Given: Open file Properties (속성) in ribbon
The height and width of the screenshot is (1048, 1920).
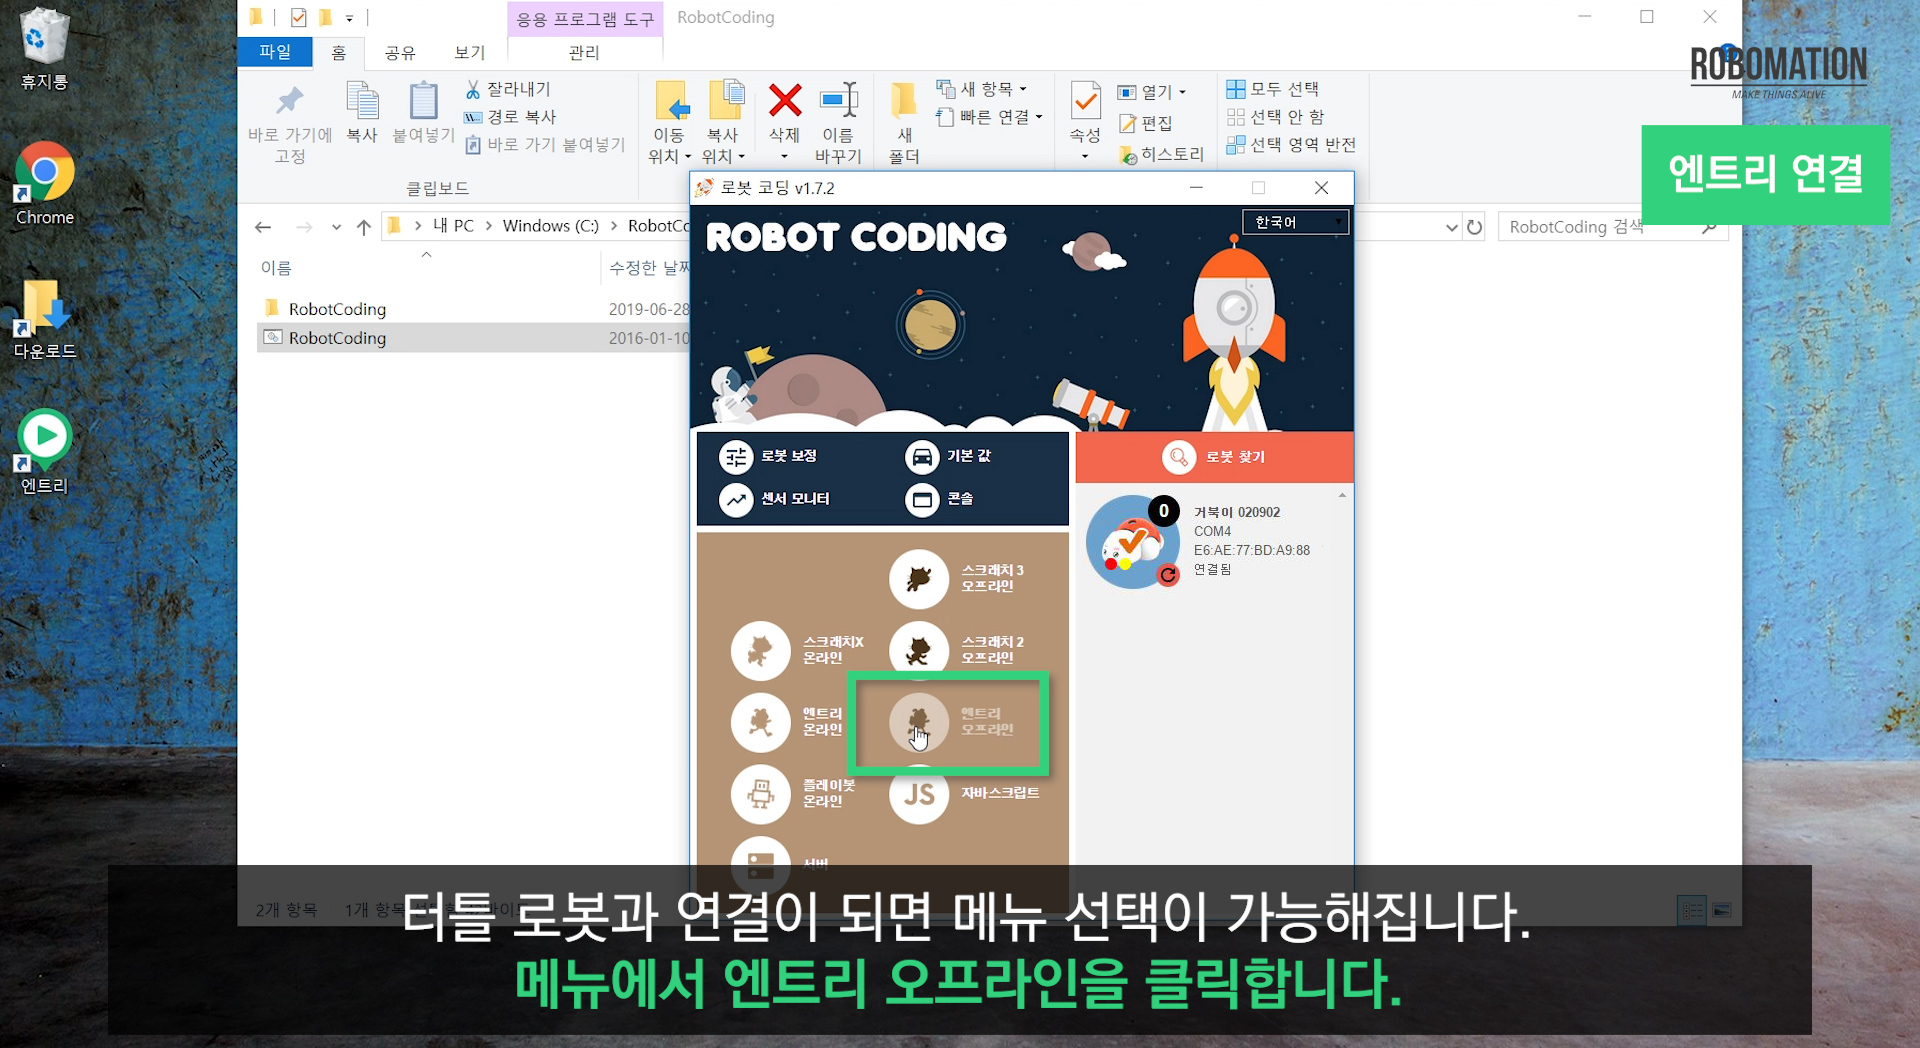Looking at the screenshot, I should point(1085,122).
